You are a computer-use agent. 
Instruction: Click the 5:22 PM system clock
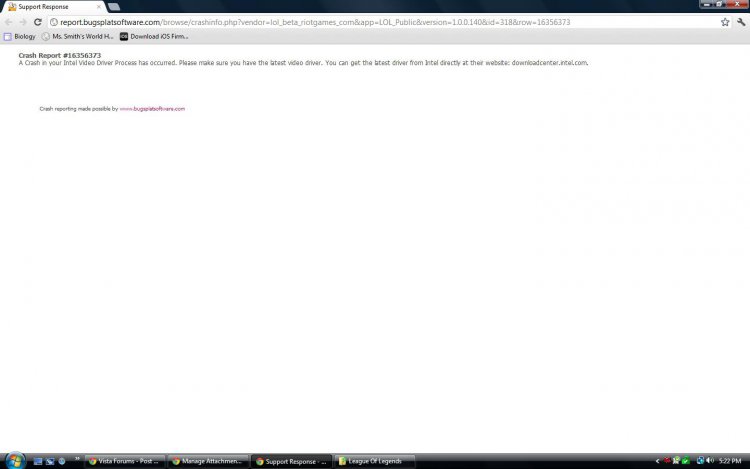tap(730, 461)
